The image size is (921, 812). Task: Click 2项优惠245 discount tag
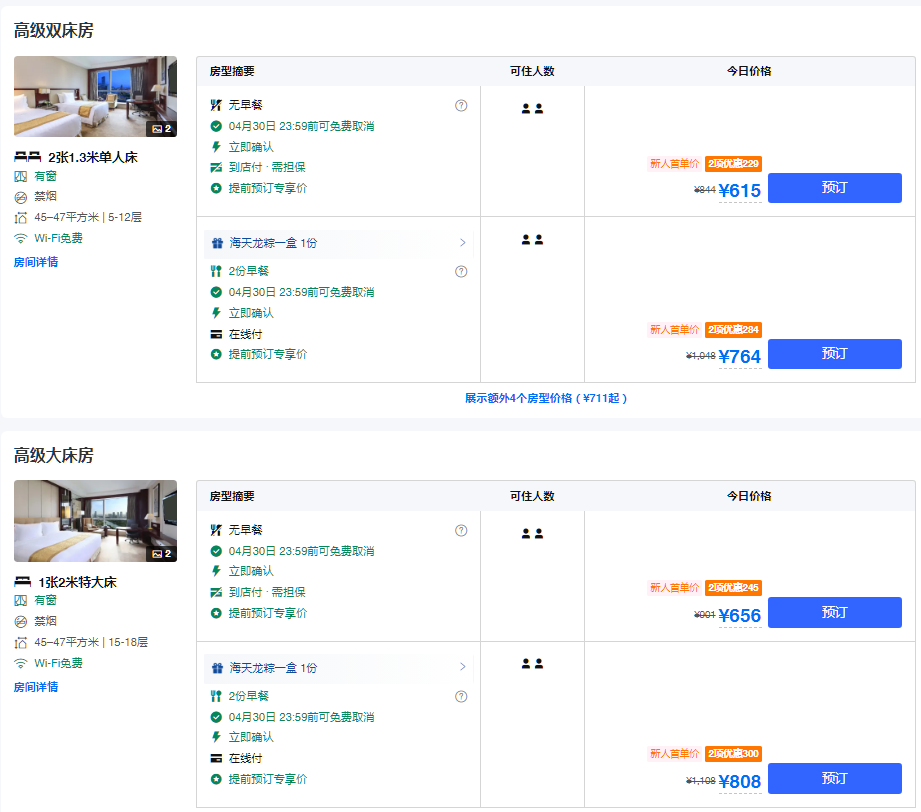coord(733,588)
